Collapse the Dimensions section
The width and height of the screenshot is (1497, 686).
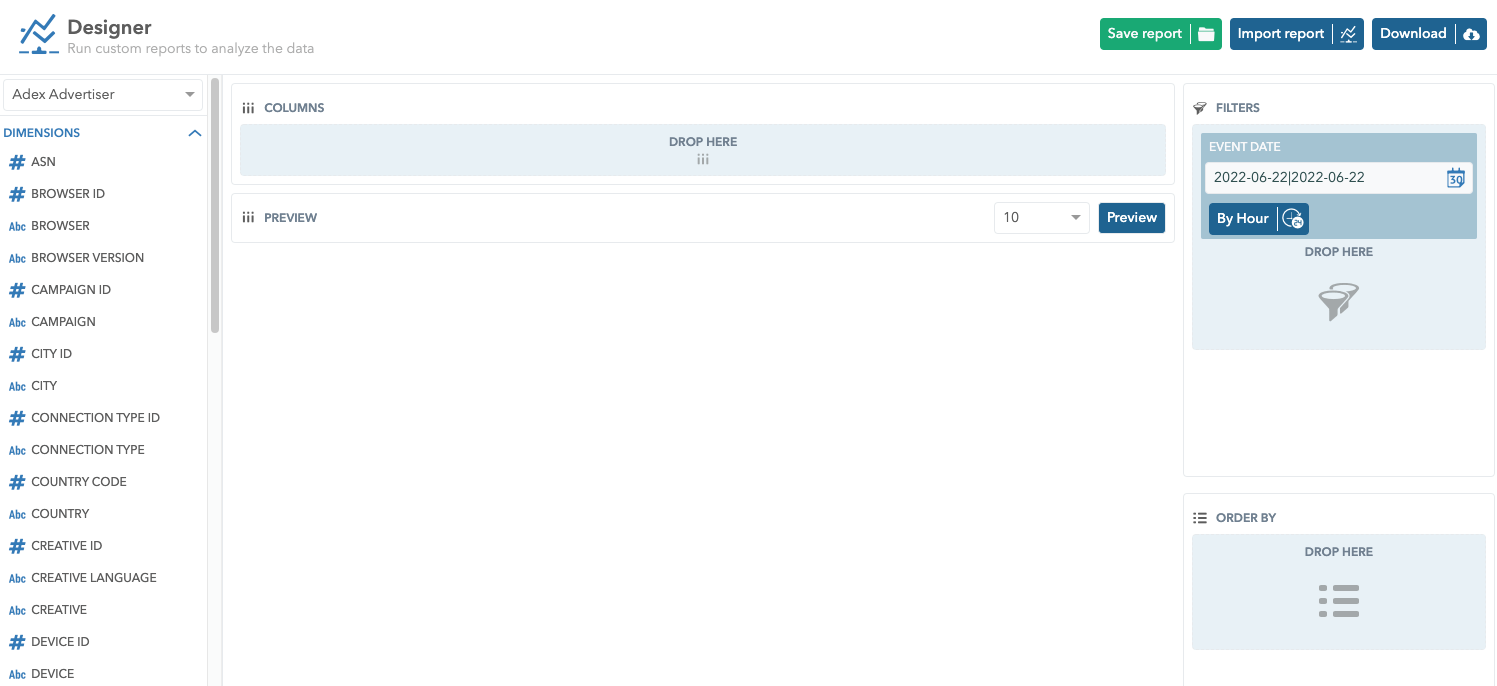point(195,133)
